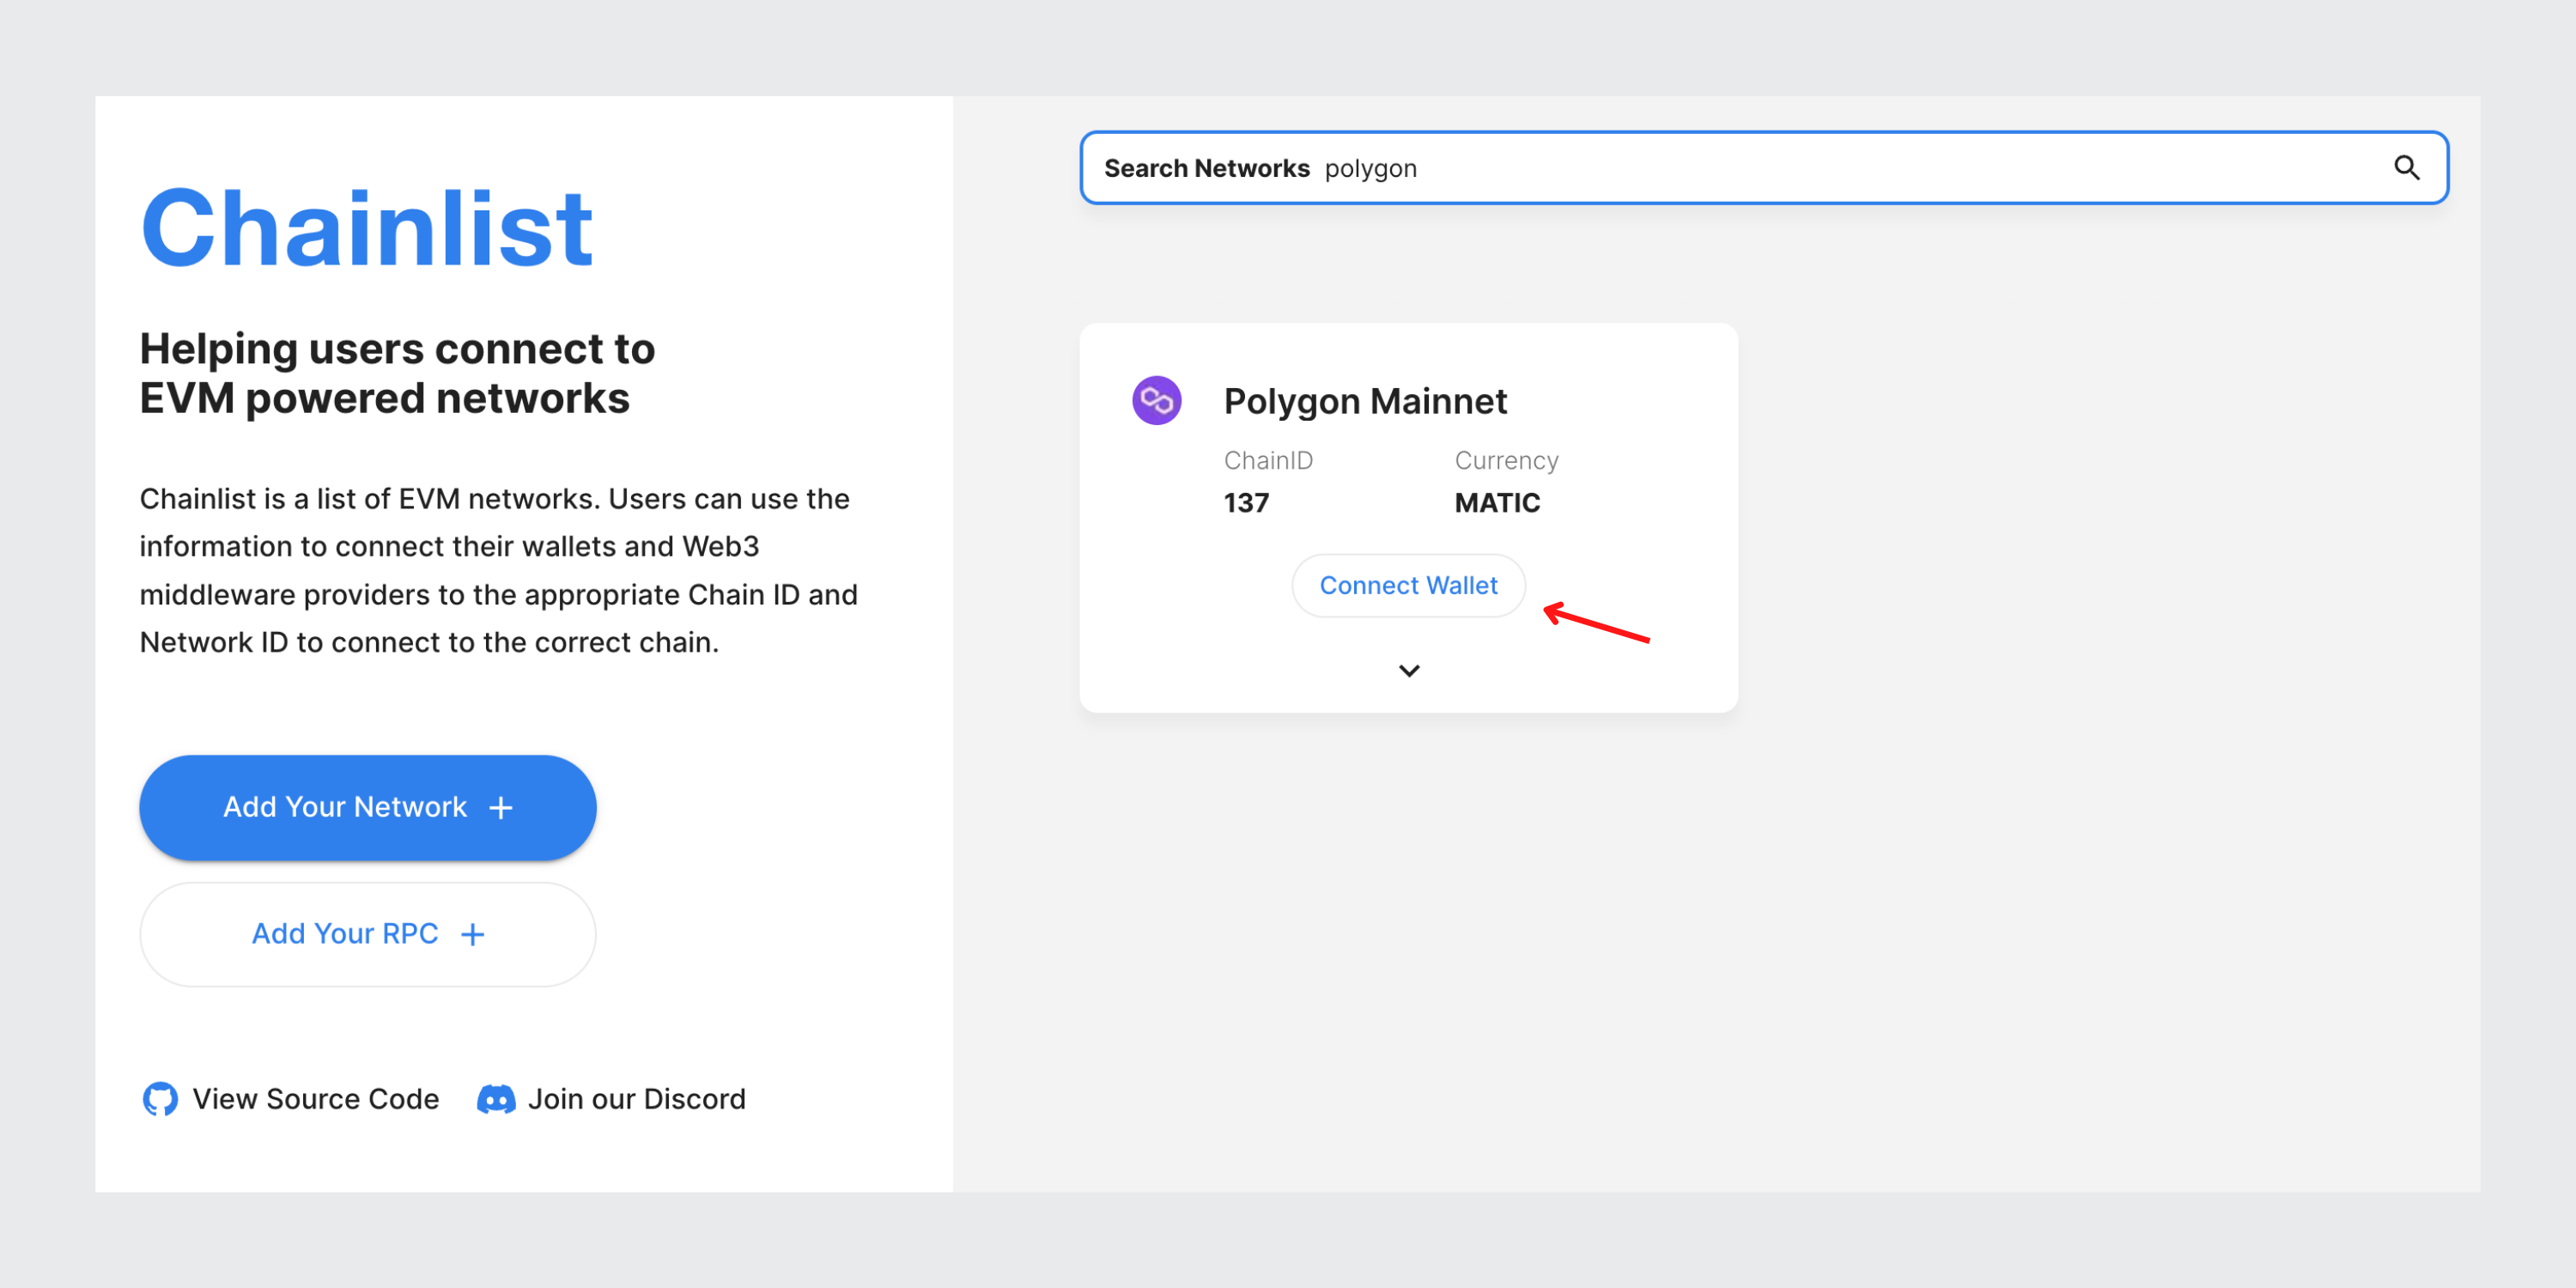Screen dimensions: 2576x1288
Task: Open the View Source Code link
Action: [290, 1099]
